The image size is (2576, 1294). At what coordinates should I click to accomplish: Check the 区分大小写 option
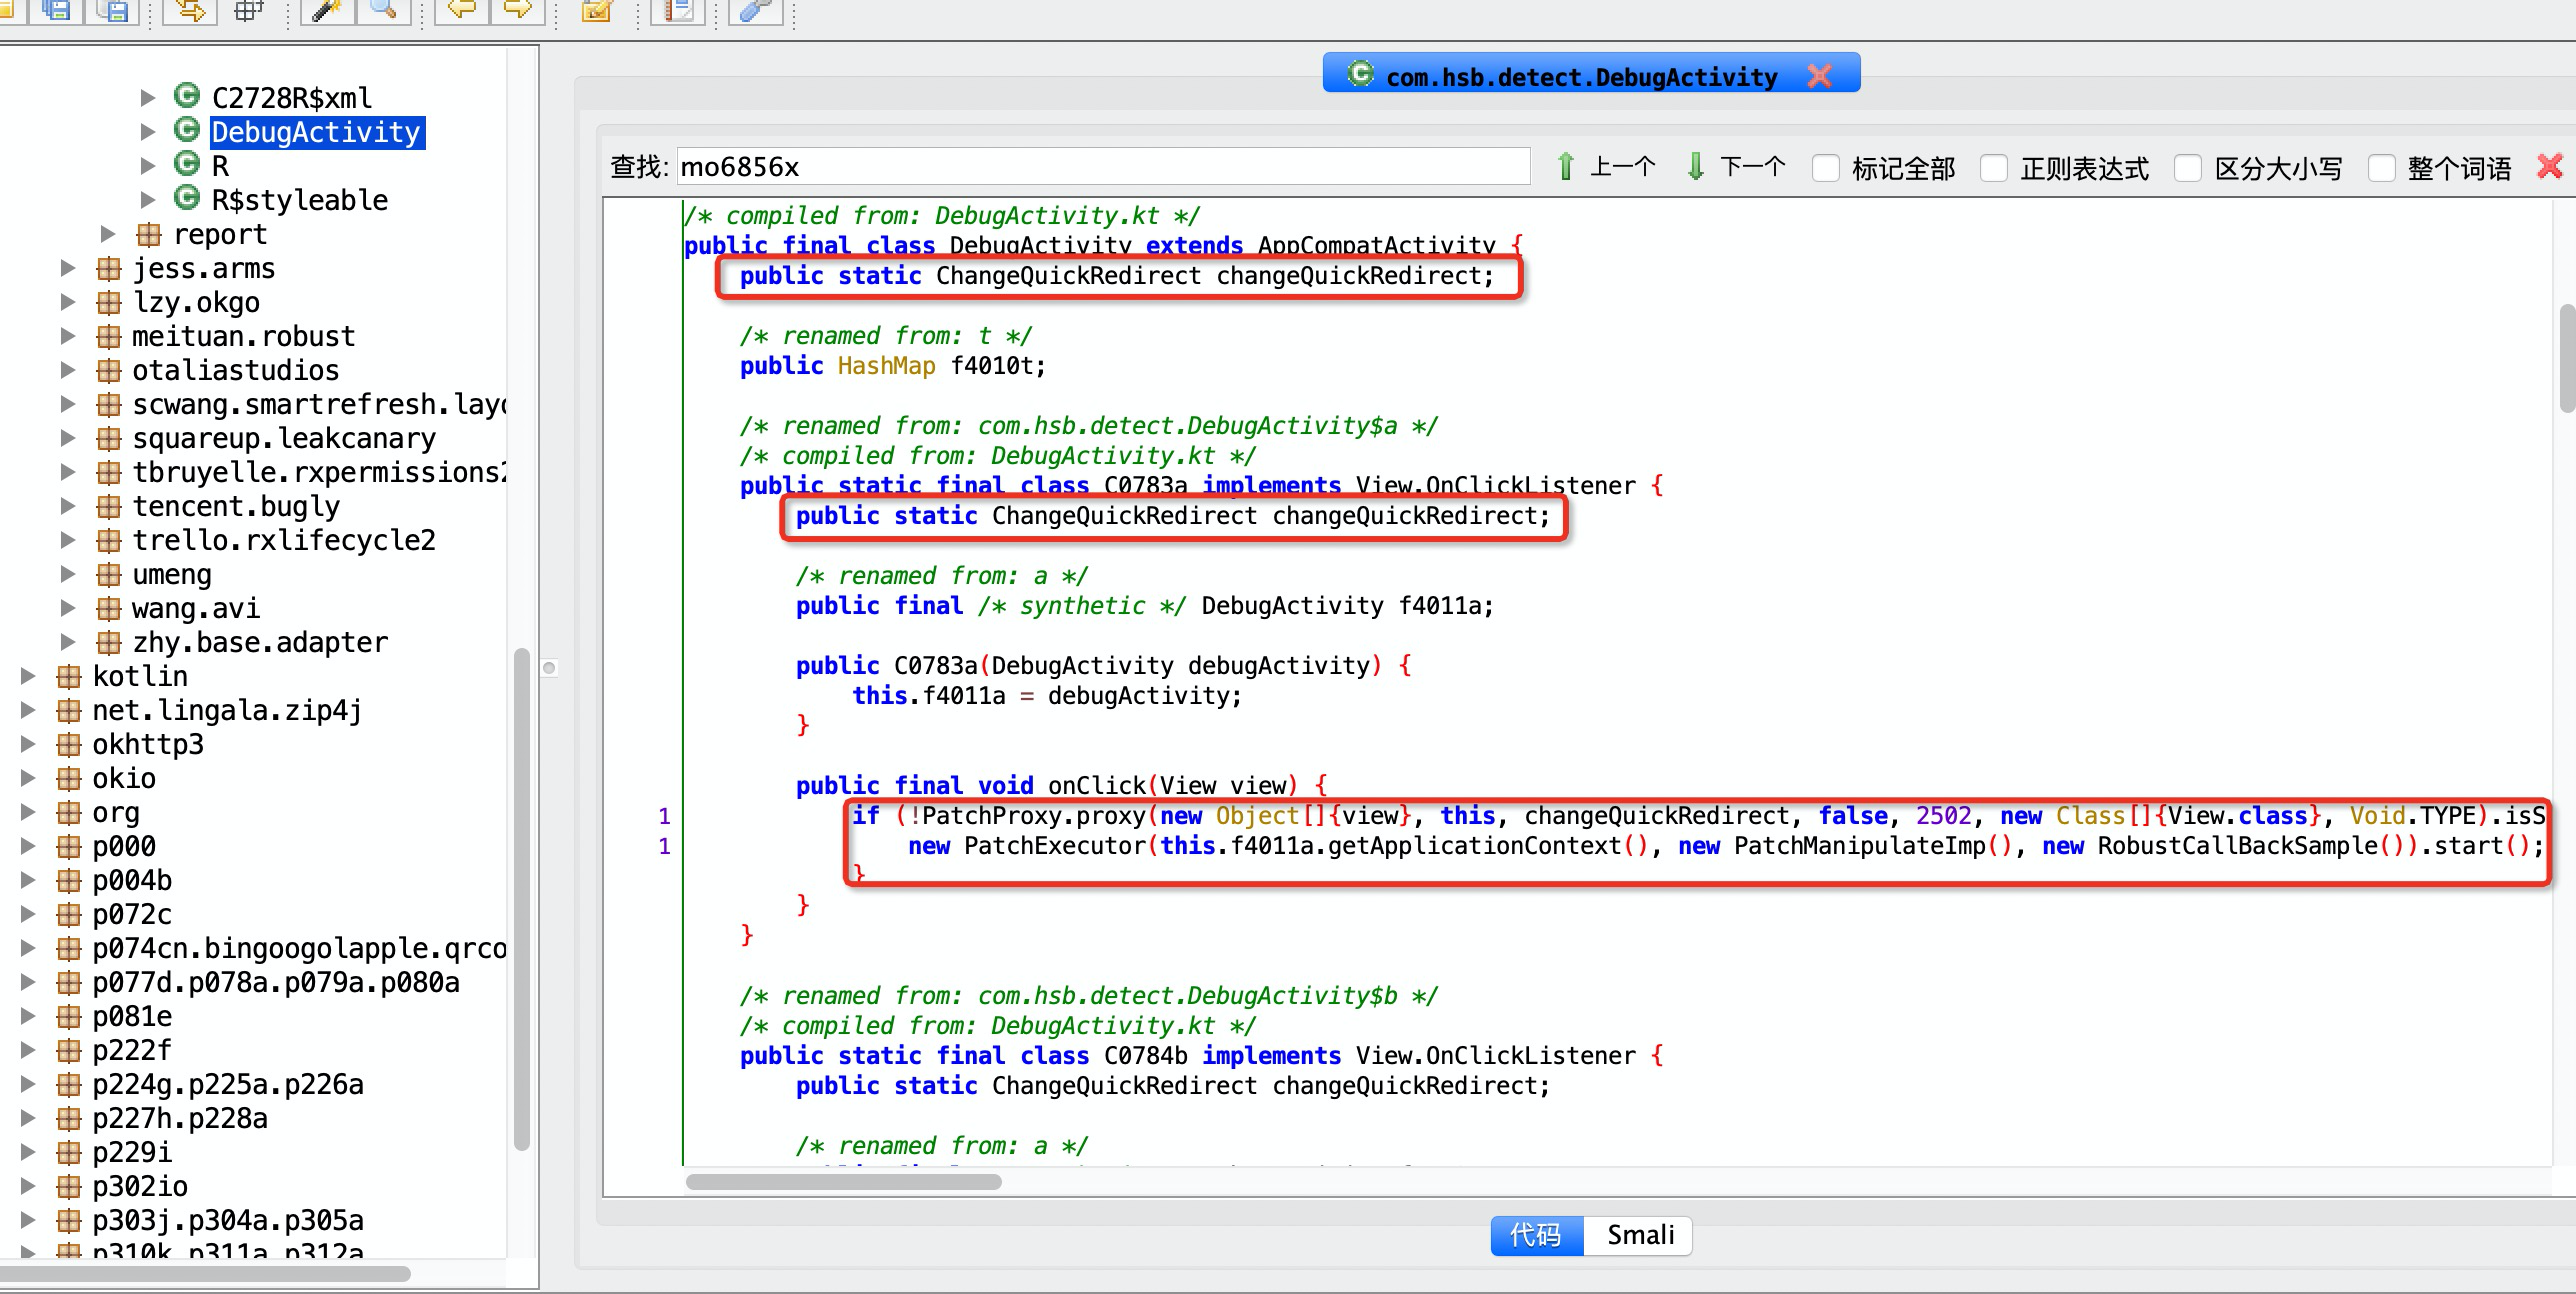click(2188, 168)
